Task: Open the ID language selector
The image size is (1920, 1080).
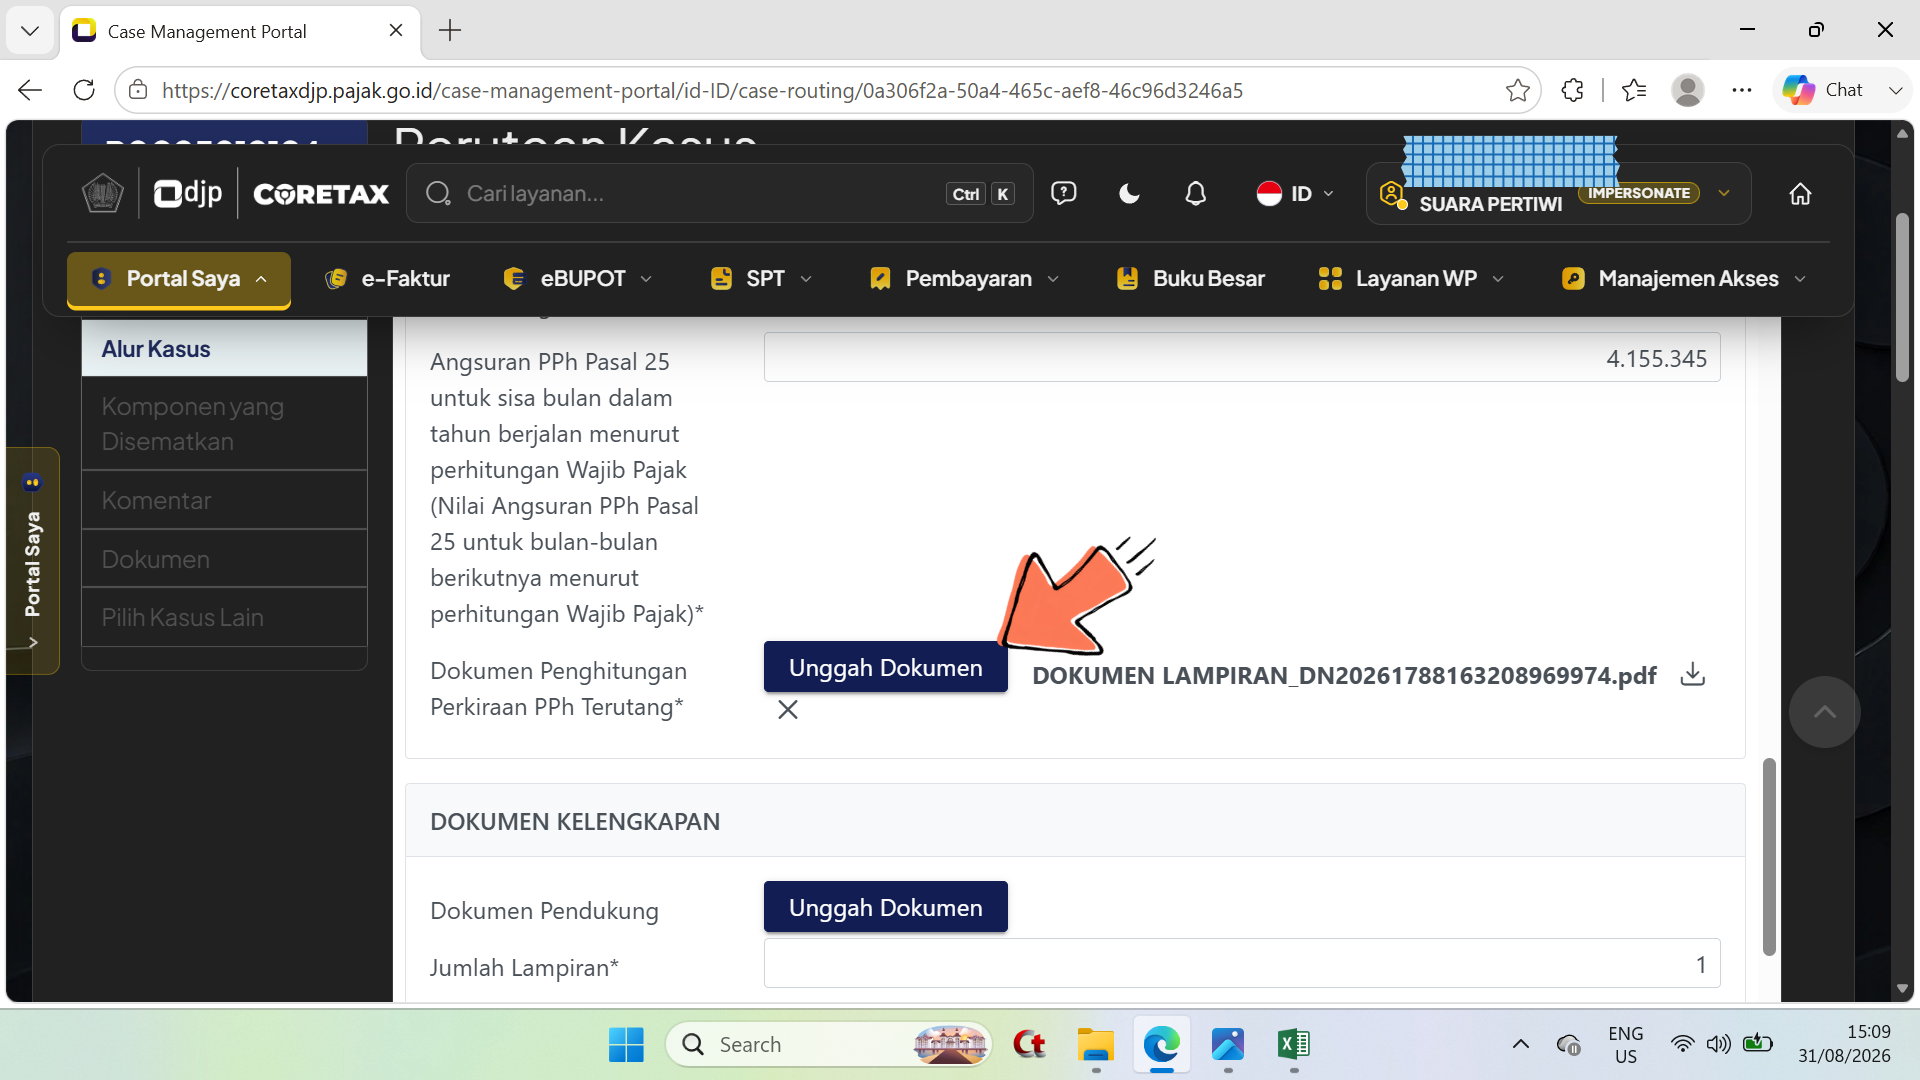Action: click(1295, 194)
